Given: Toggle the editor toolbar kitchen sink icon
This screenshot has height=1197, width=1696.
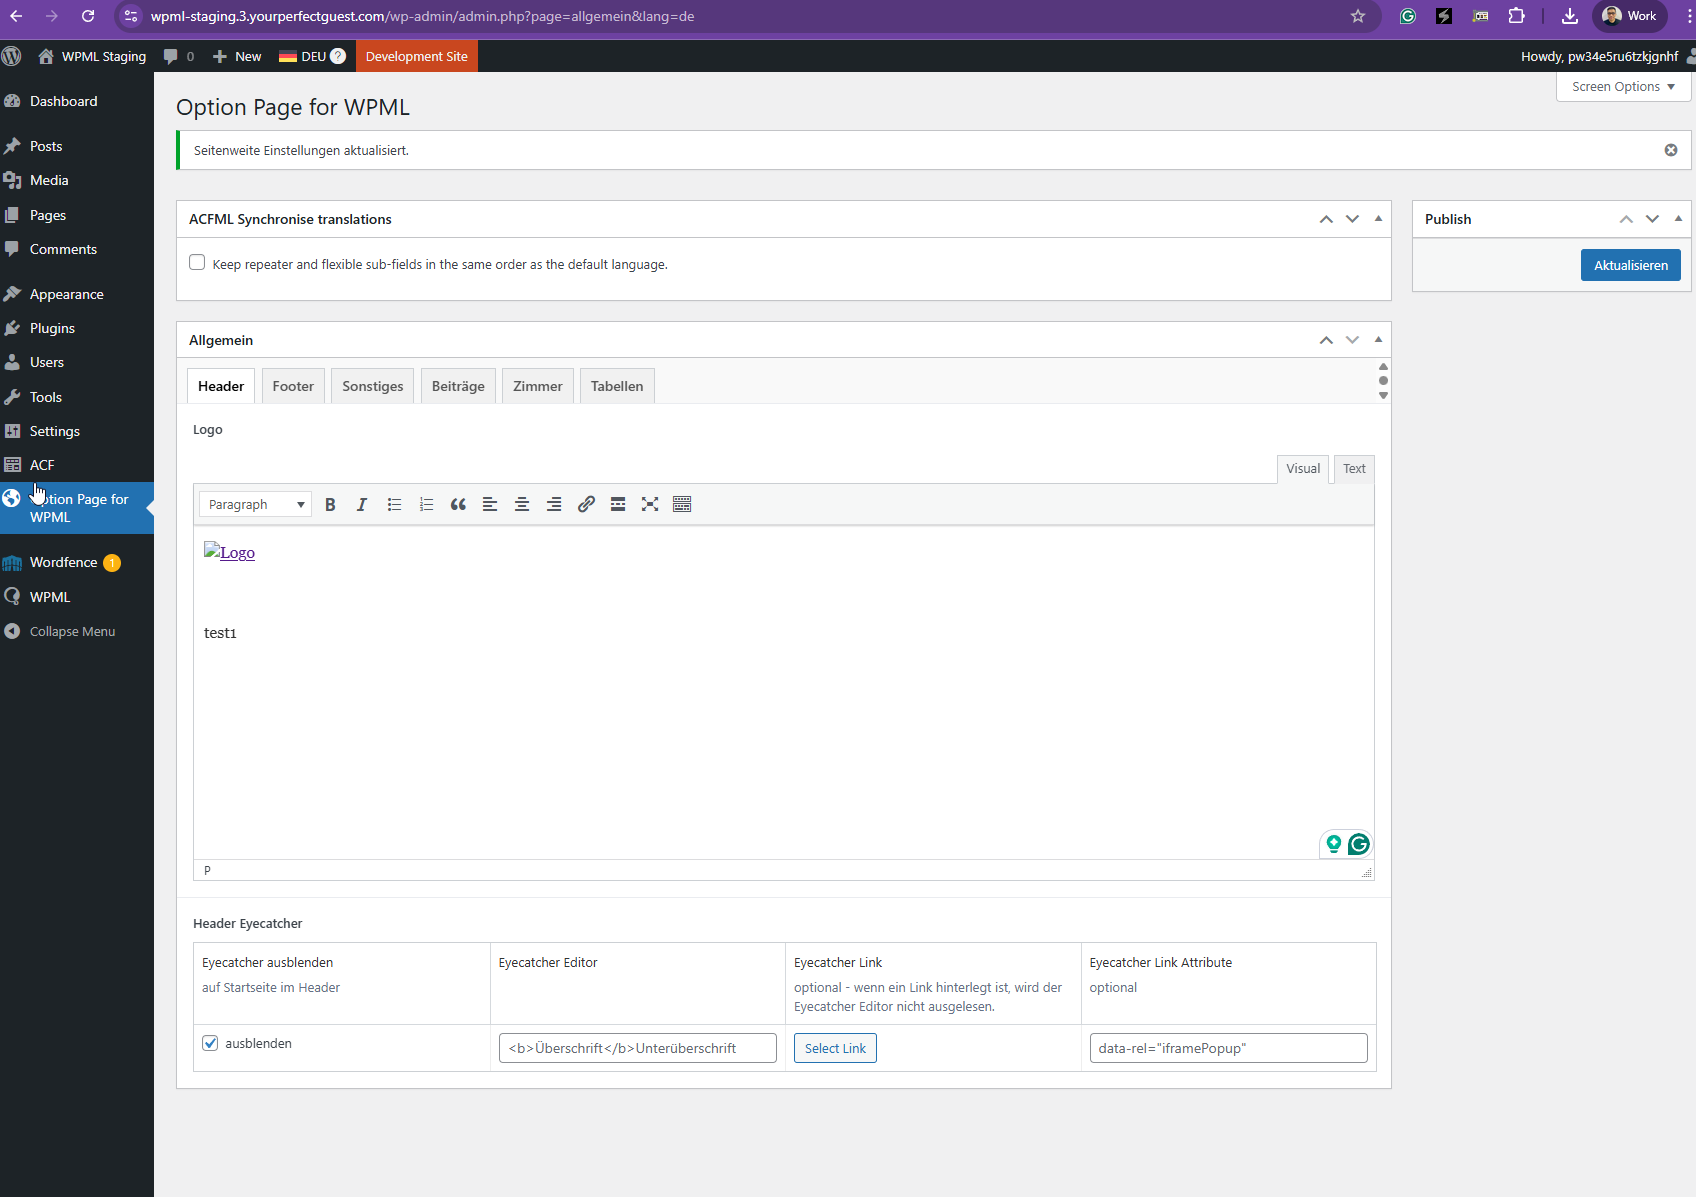Looking at the screenshot, I should 682,505.
